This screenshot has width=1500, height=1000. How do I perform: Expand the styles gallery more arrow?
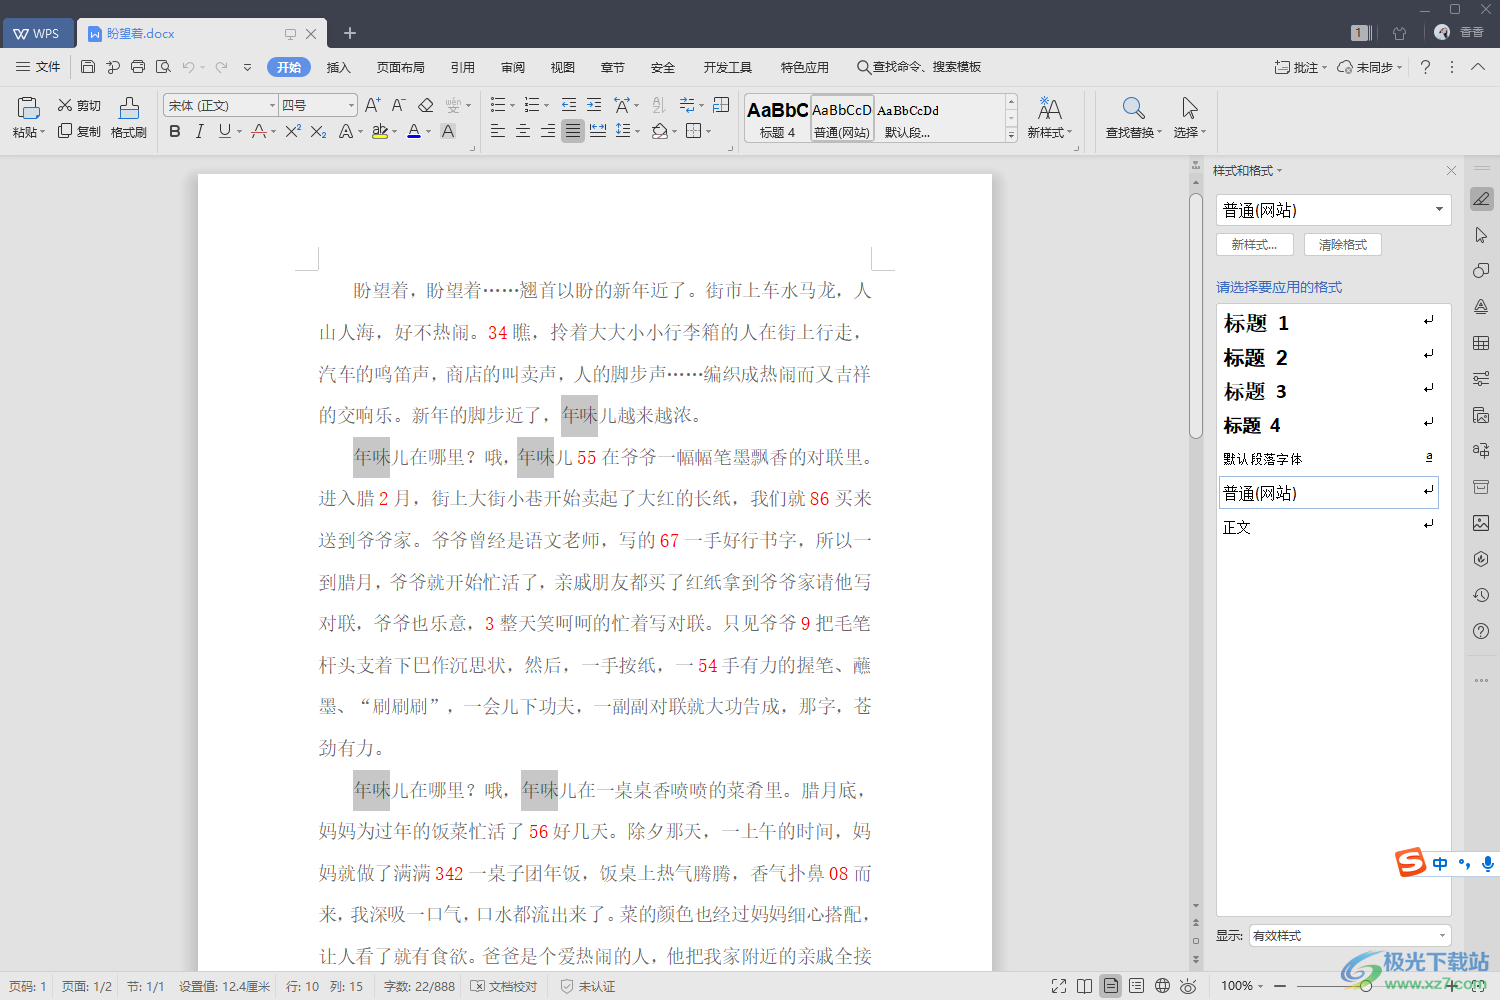tap(1011, 135)
